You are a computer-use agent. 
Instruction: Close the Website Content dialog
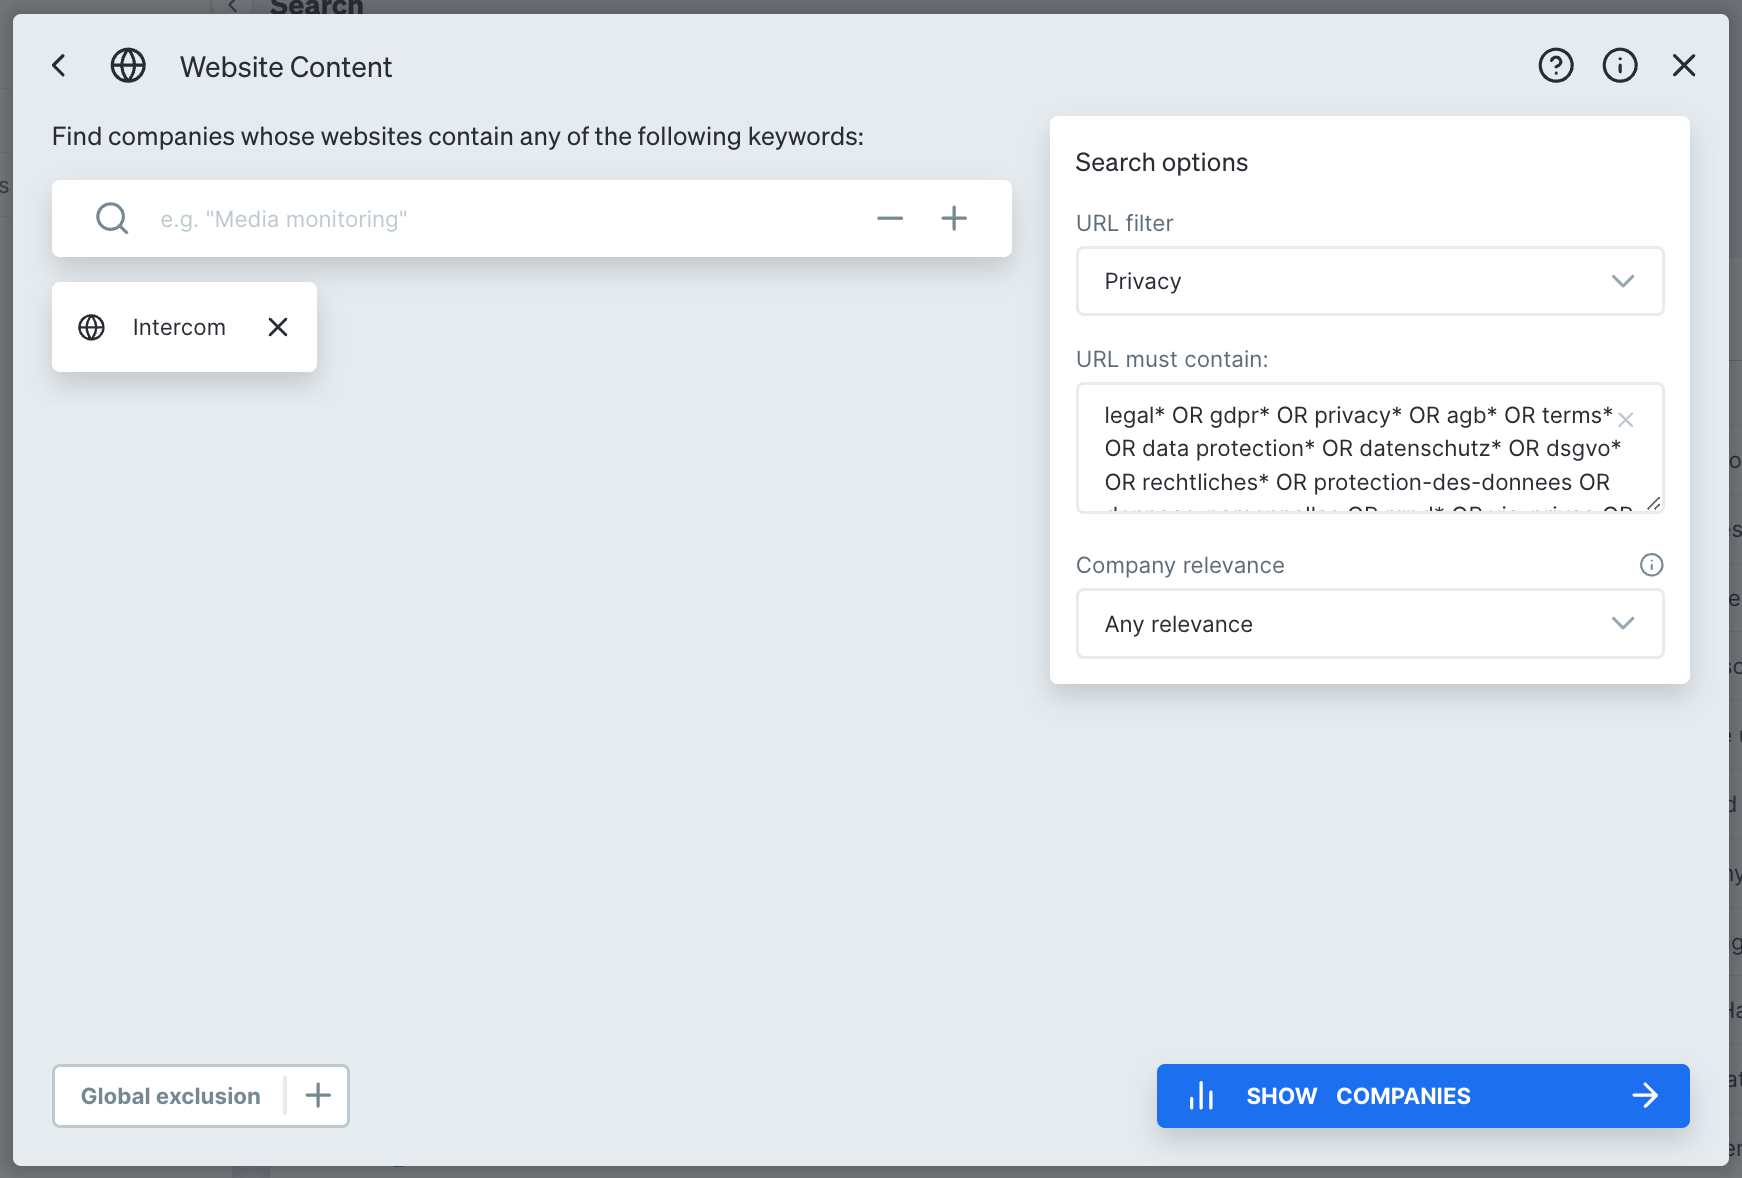pos(1684,65)
